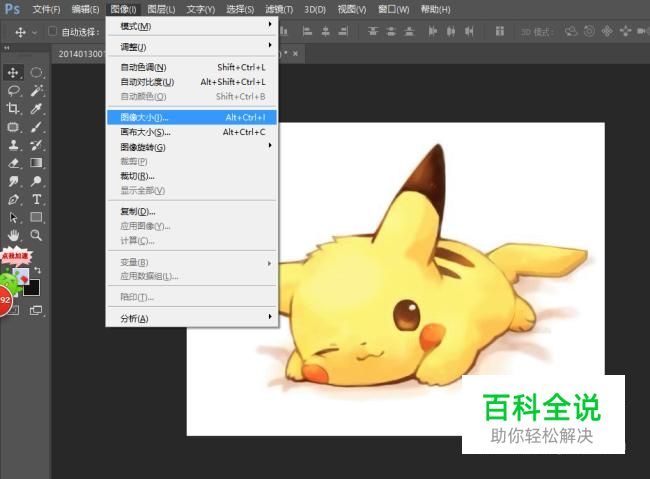Select the Move tool in toolbox
This screenshot has height=479, width=650.
coord(13,73)
